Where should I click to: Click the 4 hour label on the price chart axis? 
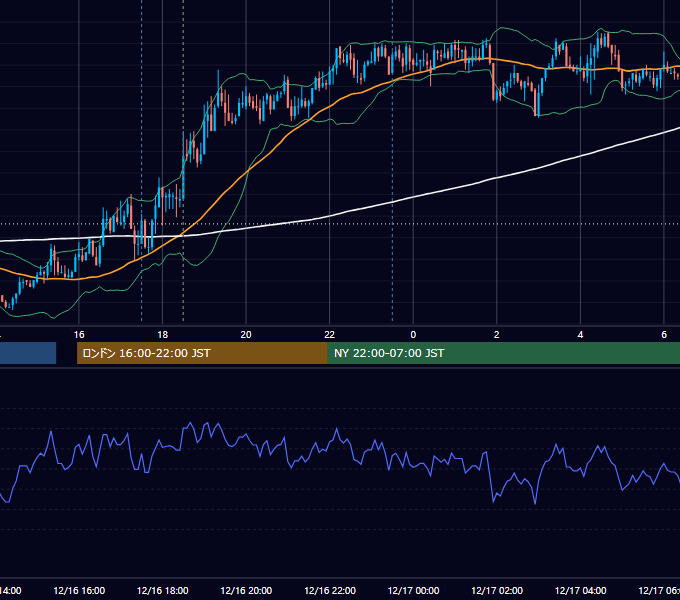pos(580,335)
